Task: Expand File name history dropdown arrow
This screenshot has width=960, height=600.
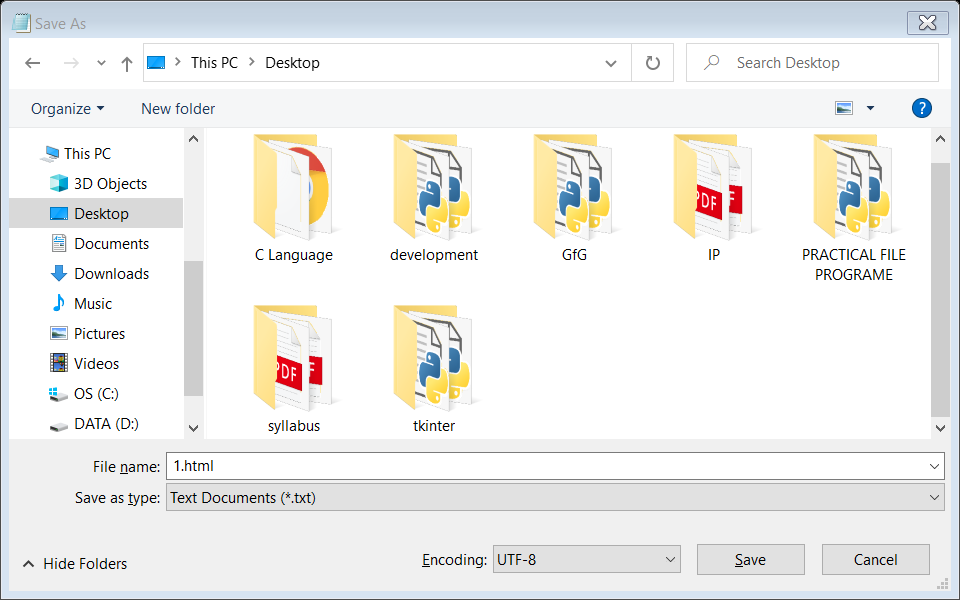Action: pyautogui.click(x=934, y=467)
